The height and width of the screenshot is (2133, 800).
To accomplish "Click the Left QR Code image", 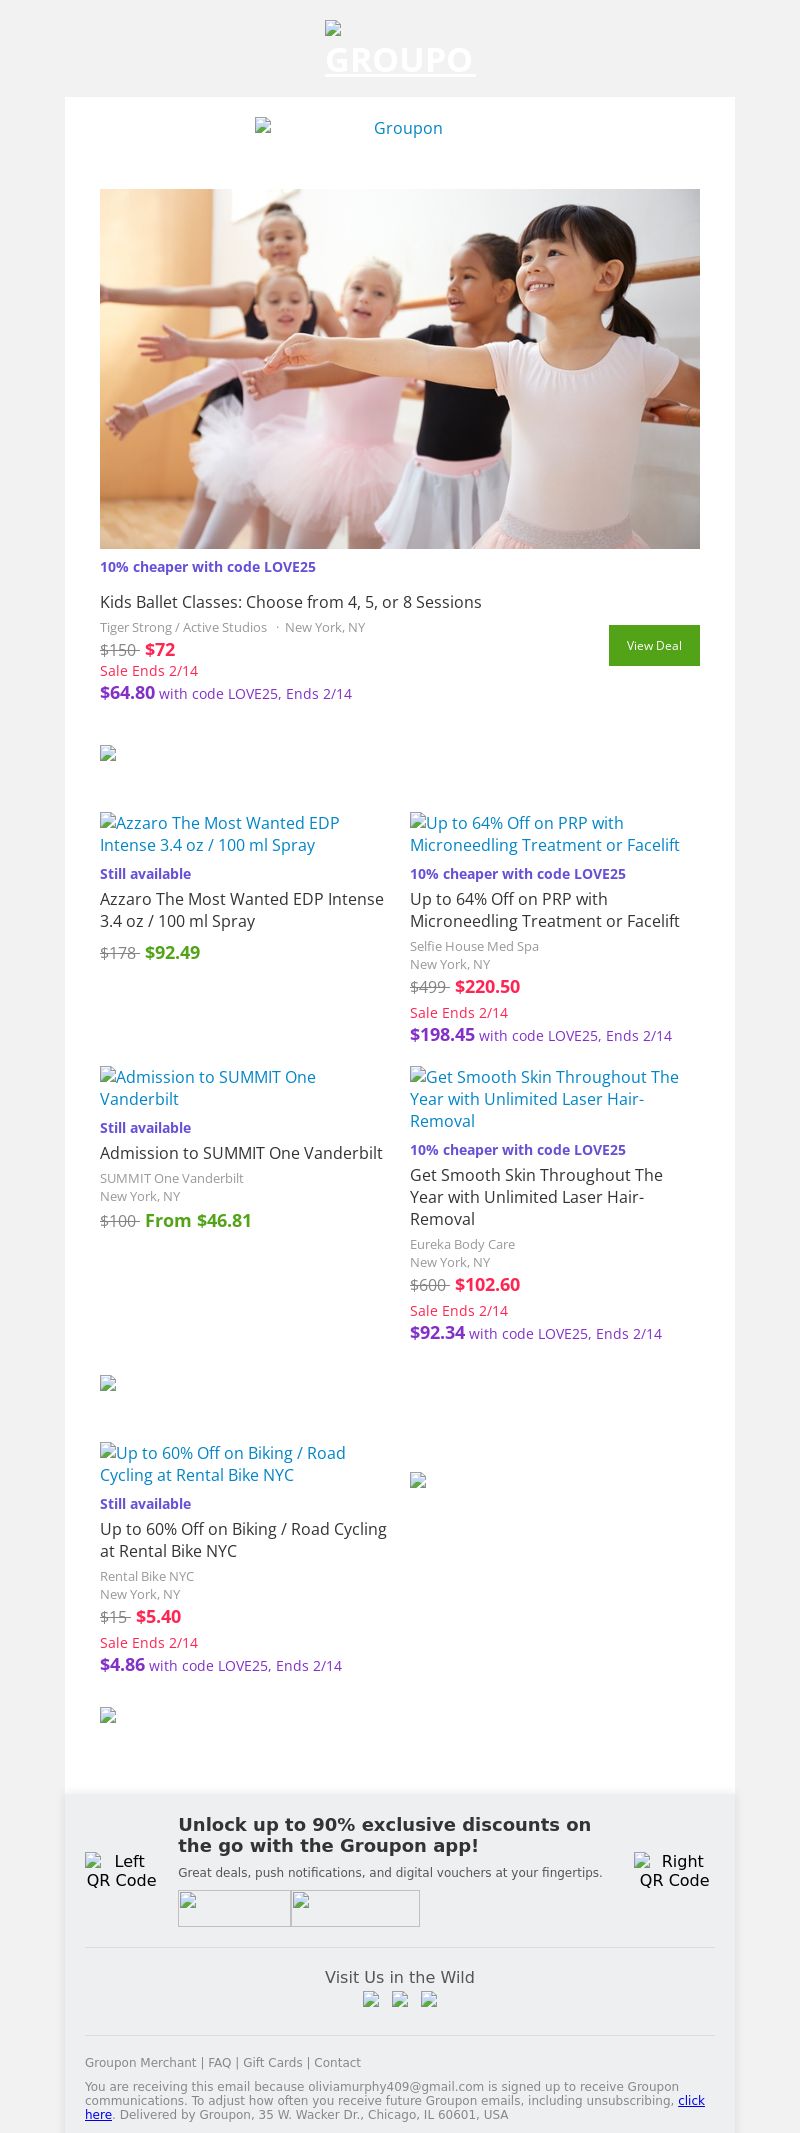I will click(x=121, y=1870).
